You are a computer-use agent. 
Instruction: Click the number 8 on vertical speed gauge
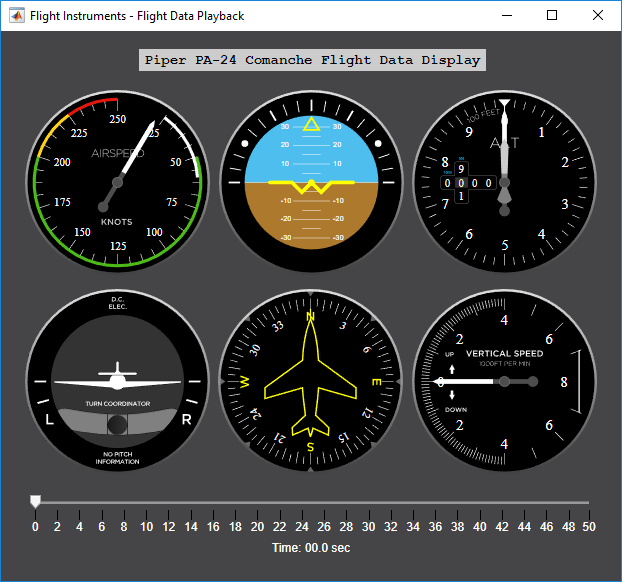tap(564, 382)
